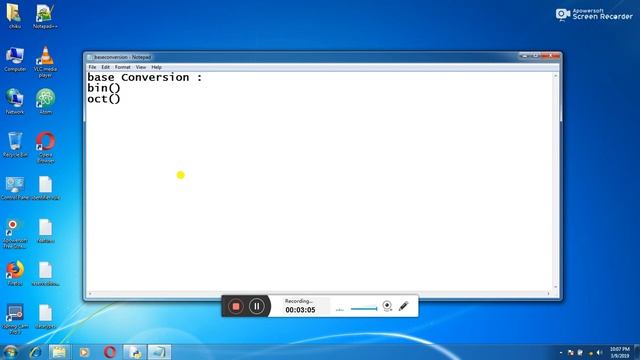Open Opera from the taskbar

109,352
